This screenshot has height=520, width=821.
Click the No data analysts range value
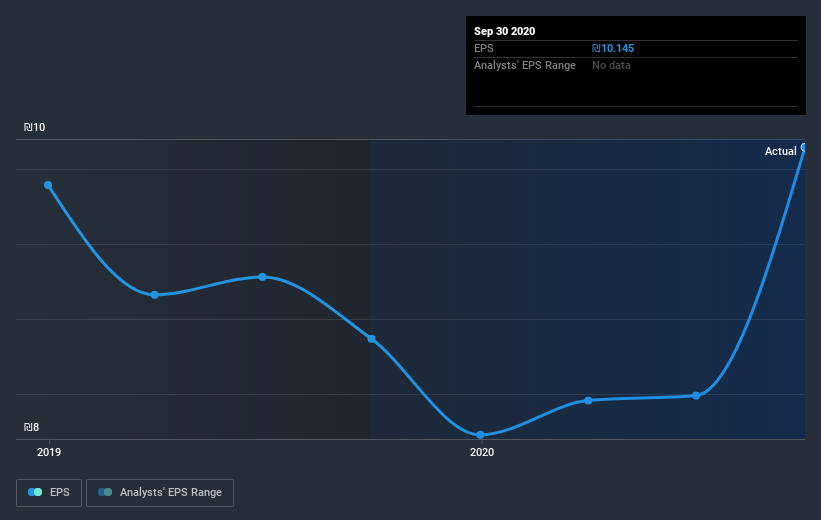[611, 65]
